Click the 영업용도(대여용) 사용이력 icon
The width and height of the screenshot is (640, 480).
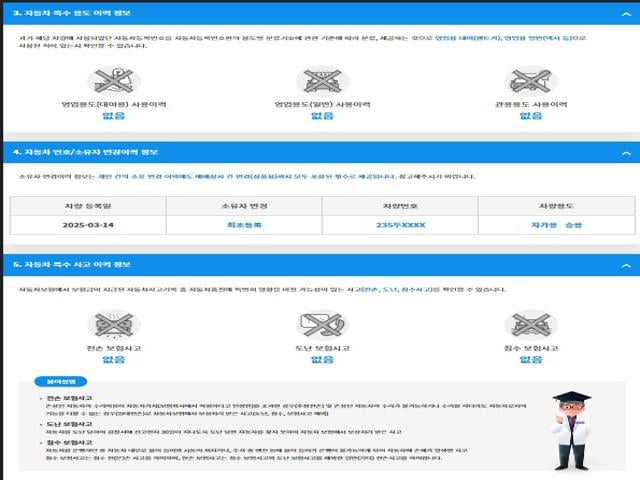tap(113, 80)
